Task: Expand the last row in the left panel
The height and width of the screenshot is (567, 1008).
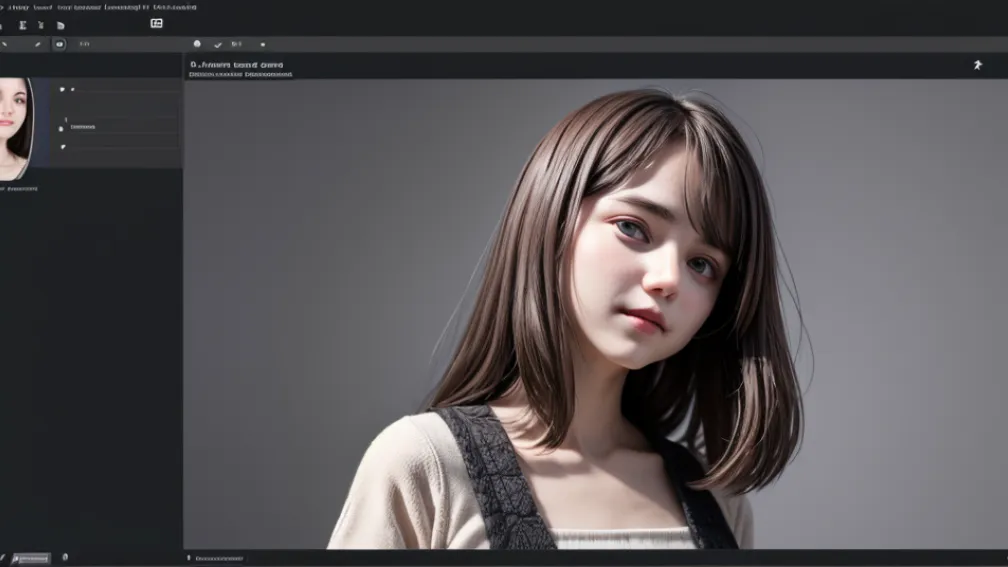Action: click(x=62, y=147)
